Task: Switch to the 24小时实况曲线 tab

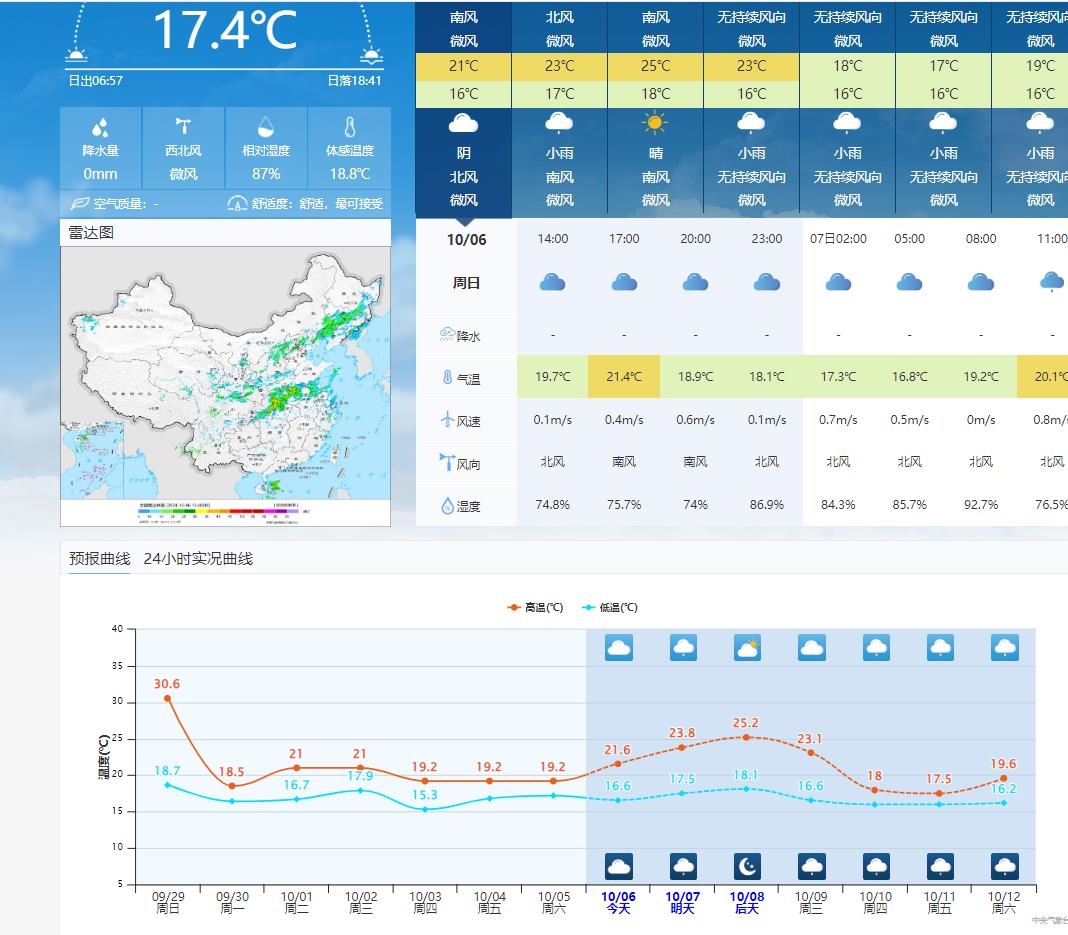Action: [x=198, y=559]
